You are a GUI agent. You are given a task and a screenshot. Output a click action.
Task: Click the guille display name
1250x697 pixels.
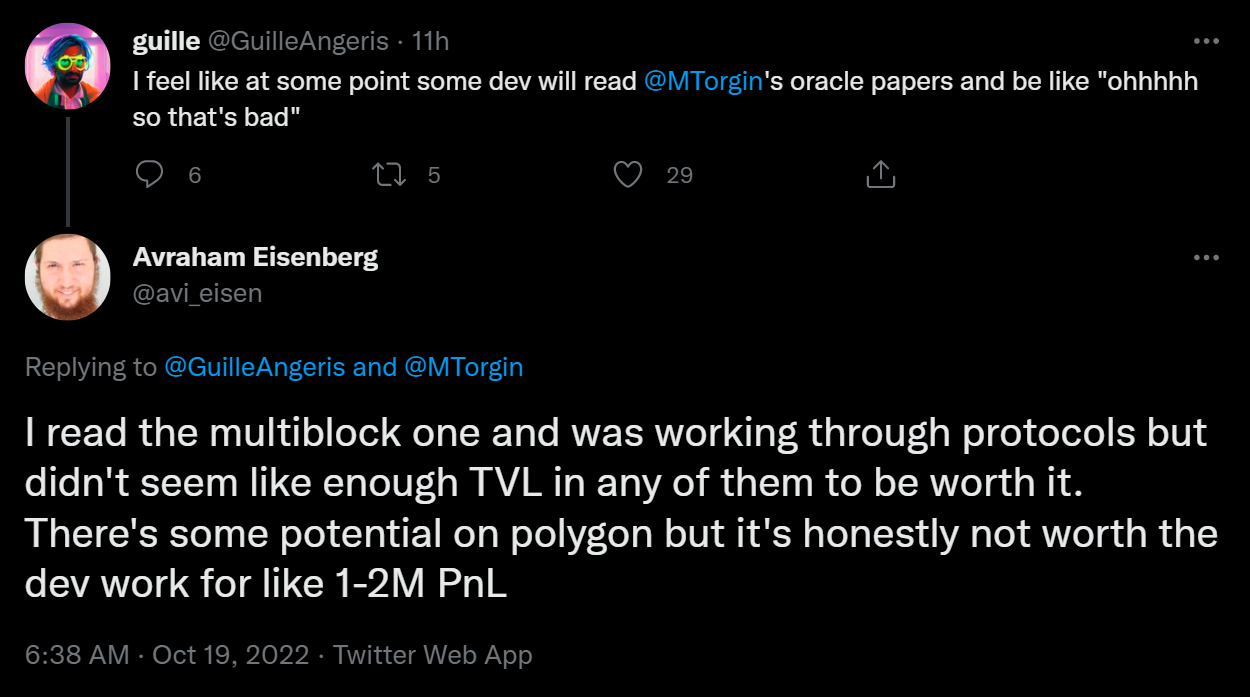point(166,41)
